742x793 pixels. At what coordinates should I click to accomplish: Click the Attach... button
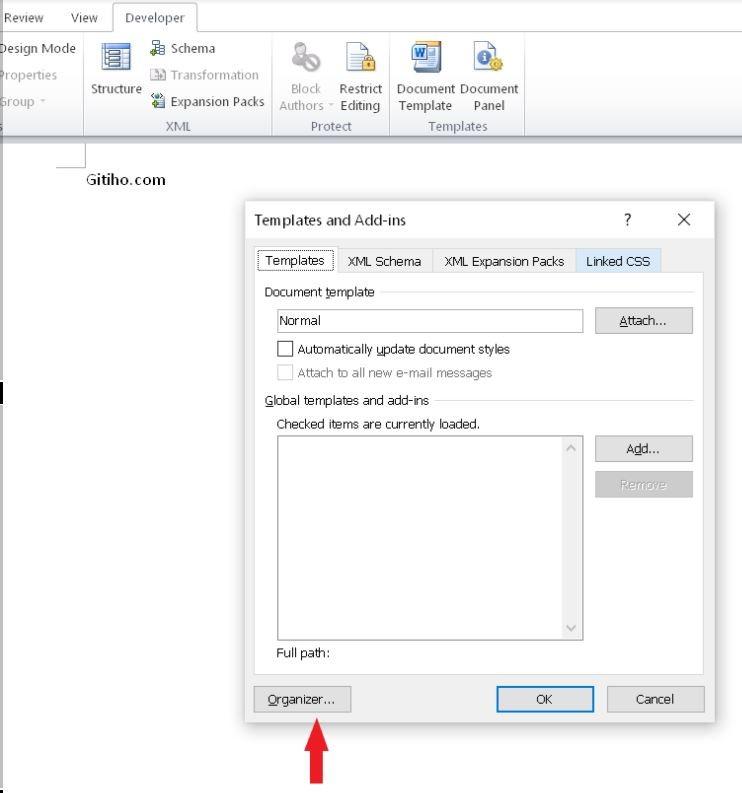point(643,321)
